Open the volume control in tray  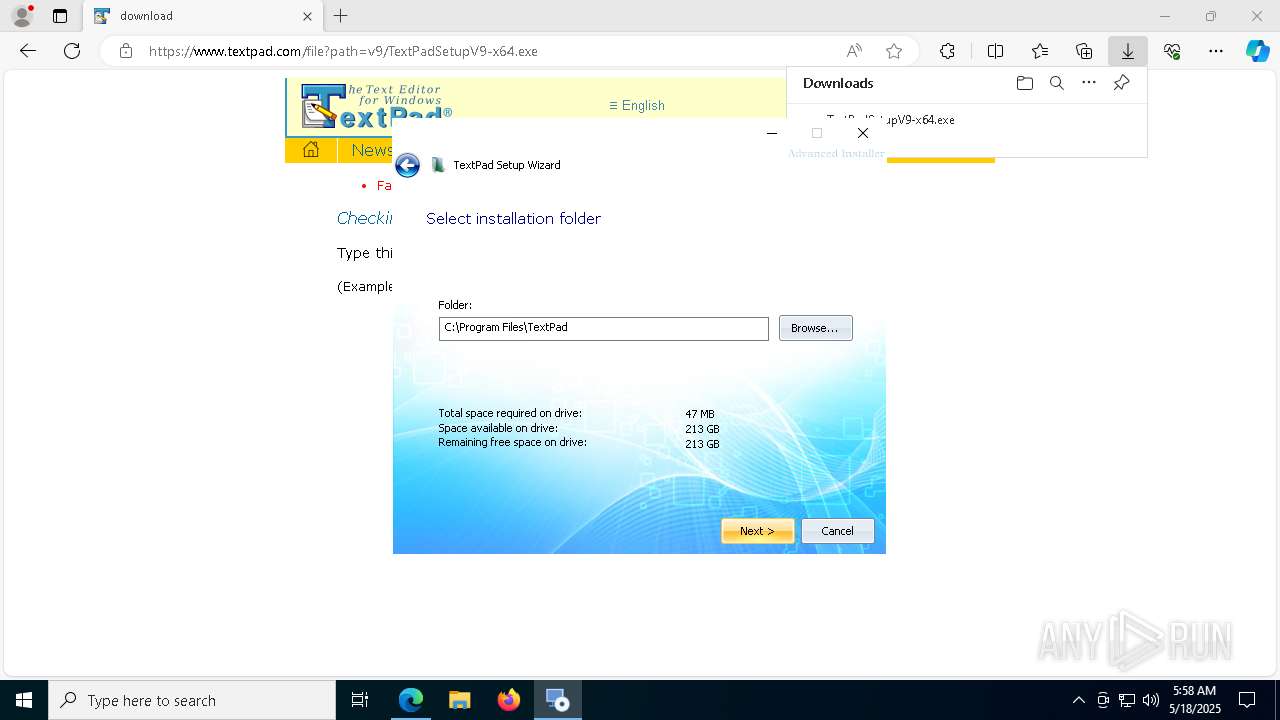(x=1151, y=700)
